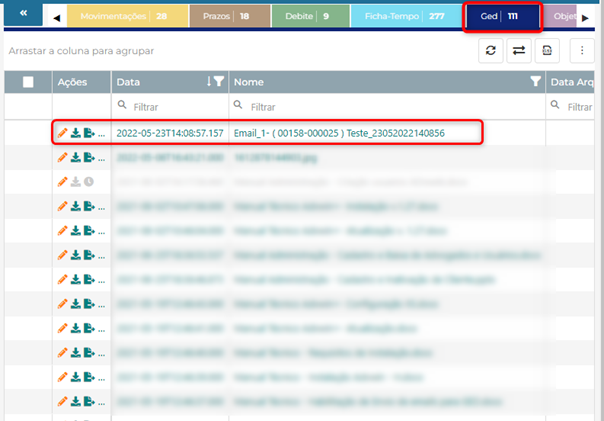604x421 pixels.
Task: Open search operator menu in Data Arq filter
Action: (x=555, y=105)
